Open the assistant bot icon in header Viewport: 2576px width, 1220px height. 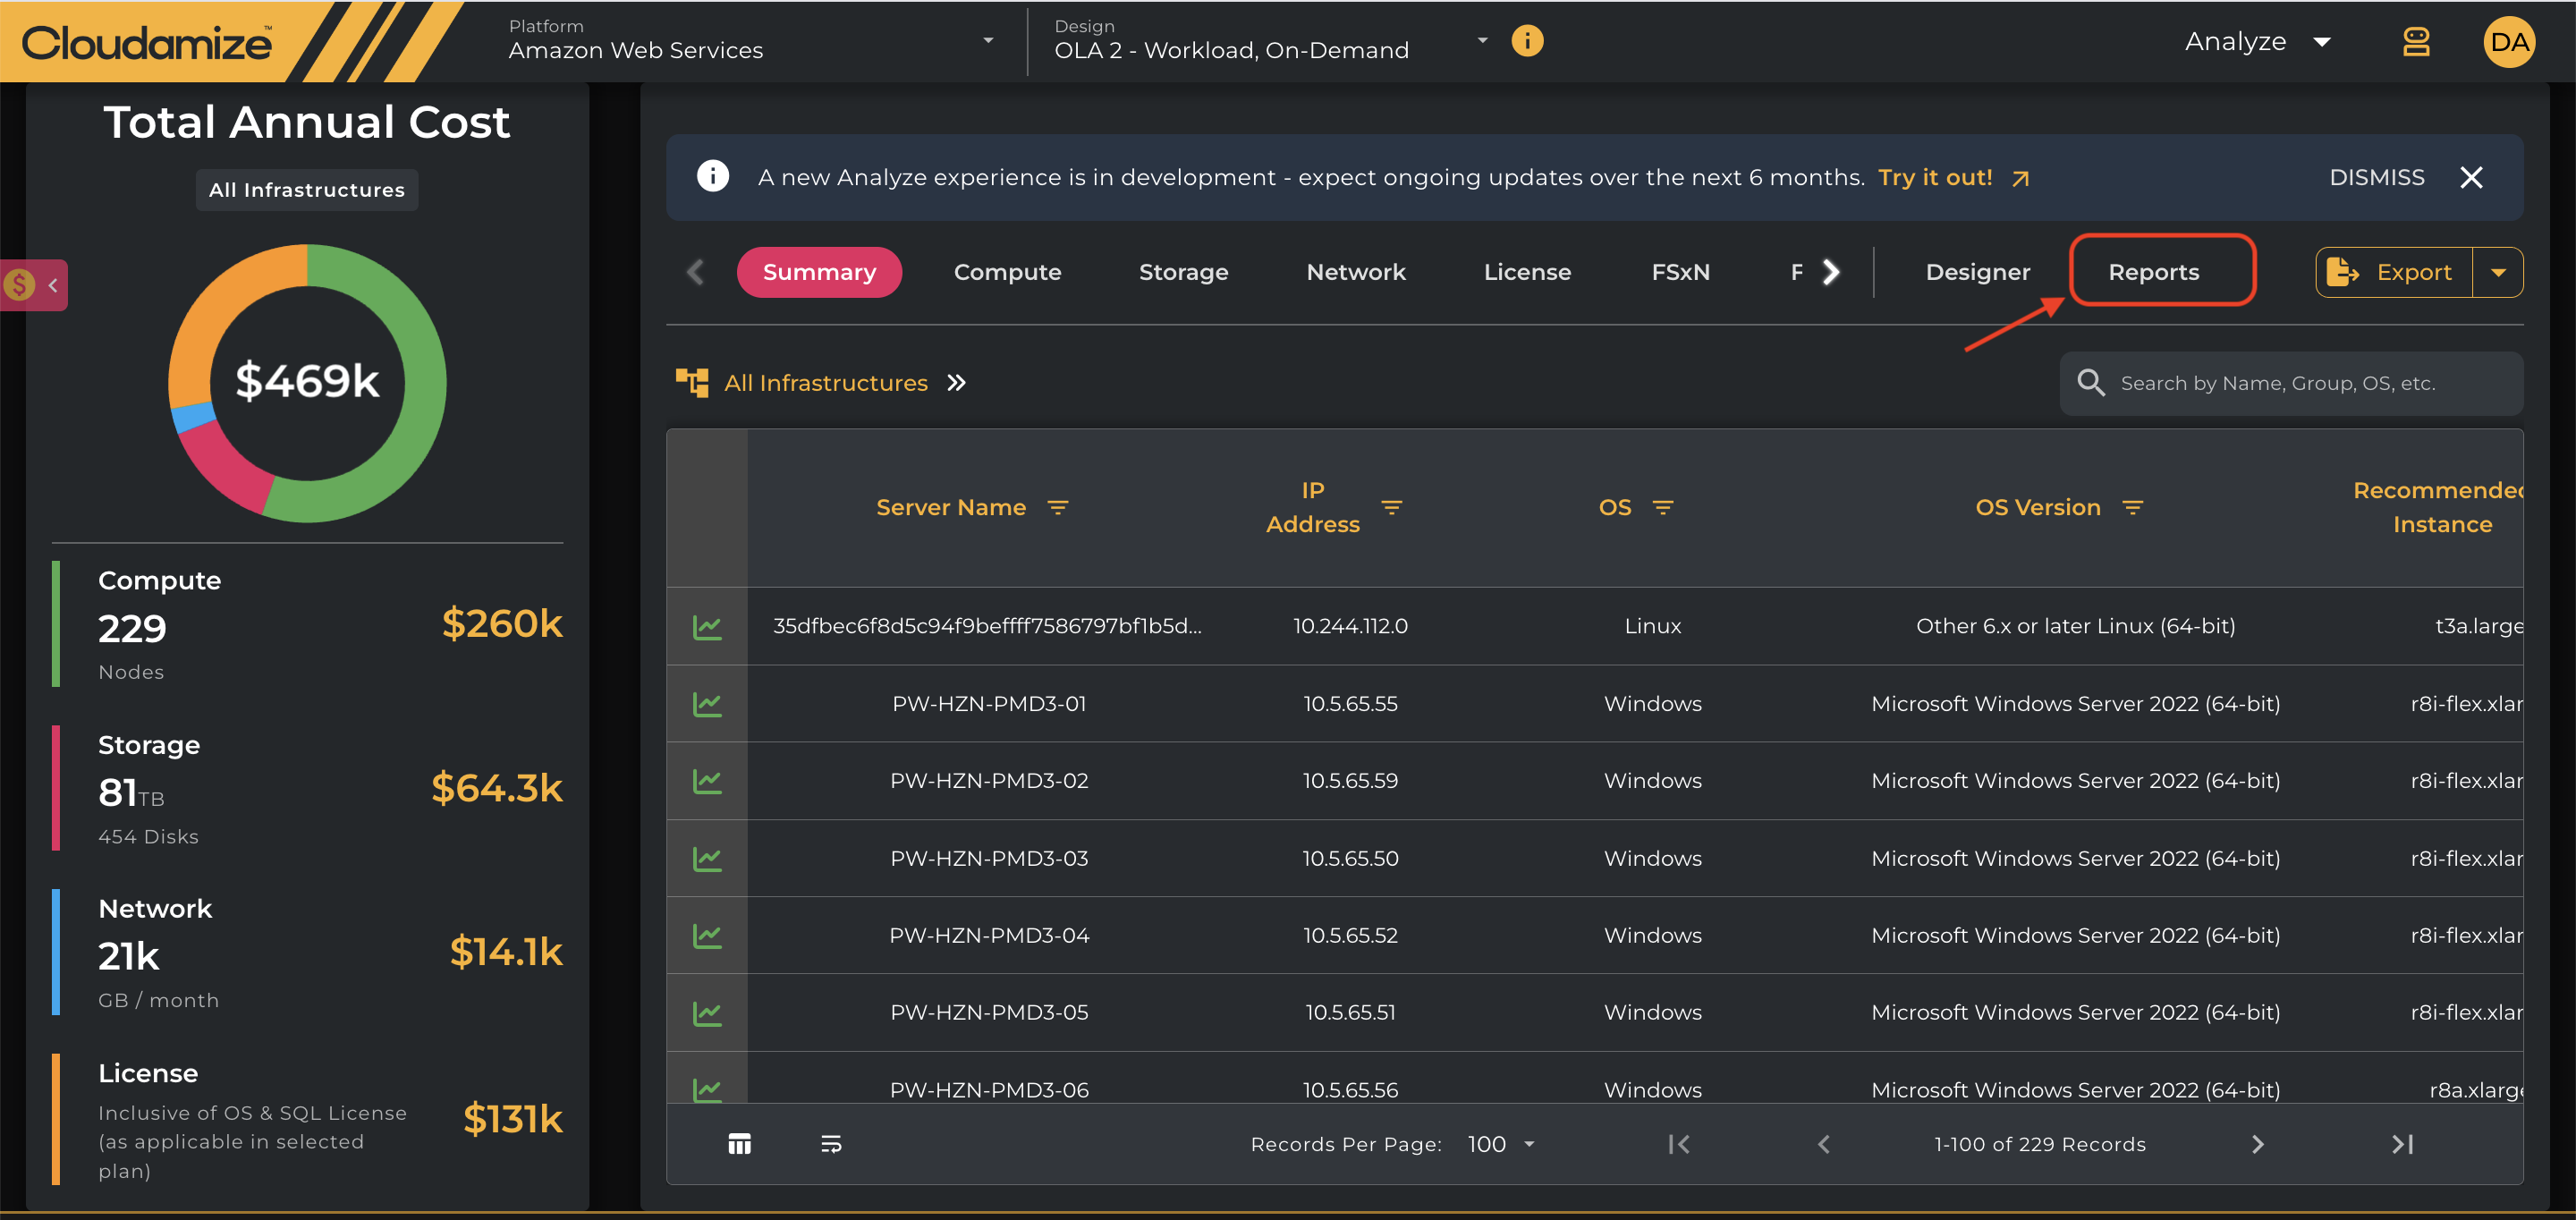[x=2416, y=42]
